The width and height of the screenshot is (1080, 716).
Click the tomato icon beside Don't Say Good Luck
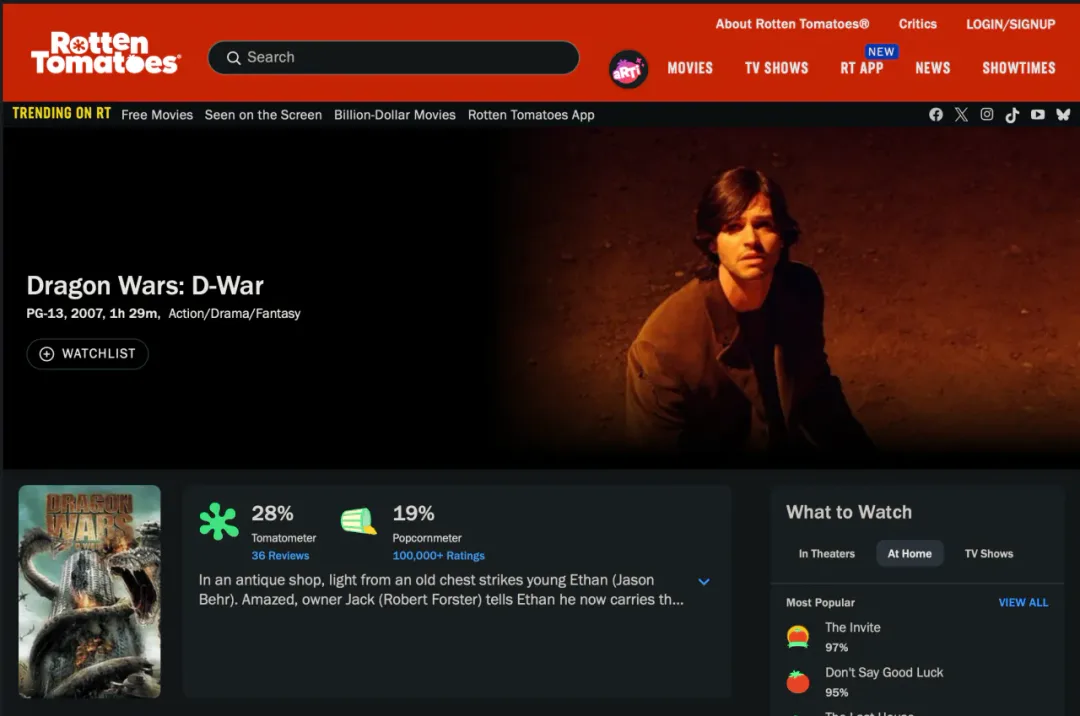coord(798,682)
